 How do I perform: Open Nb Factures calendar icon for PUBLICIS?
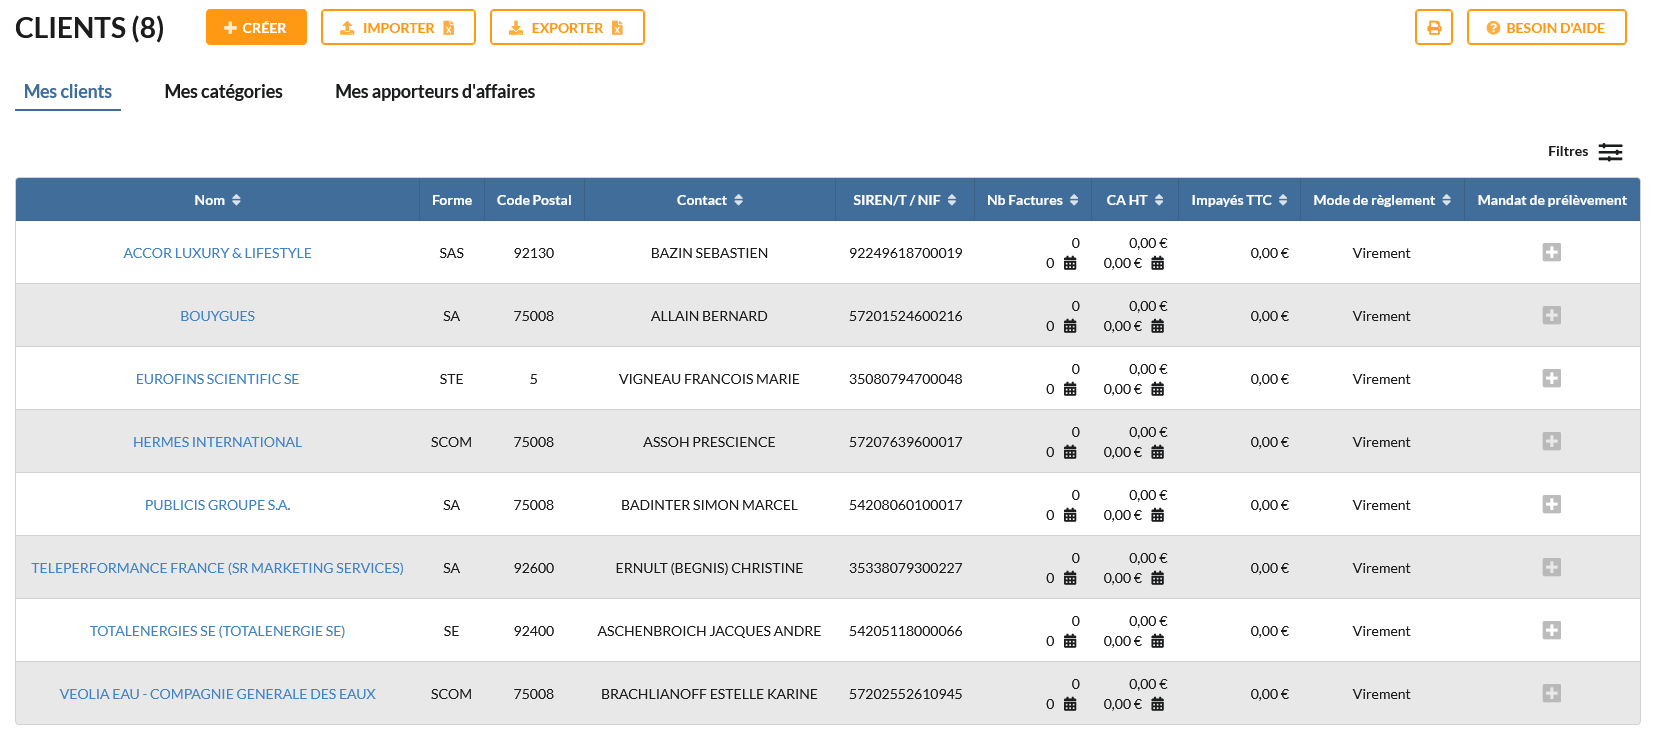click(x=1070, y=515)
